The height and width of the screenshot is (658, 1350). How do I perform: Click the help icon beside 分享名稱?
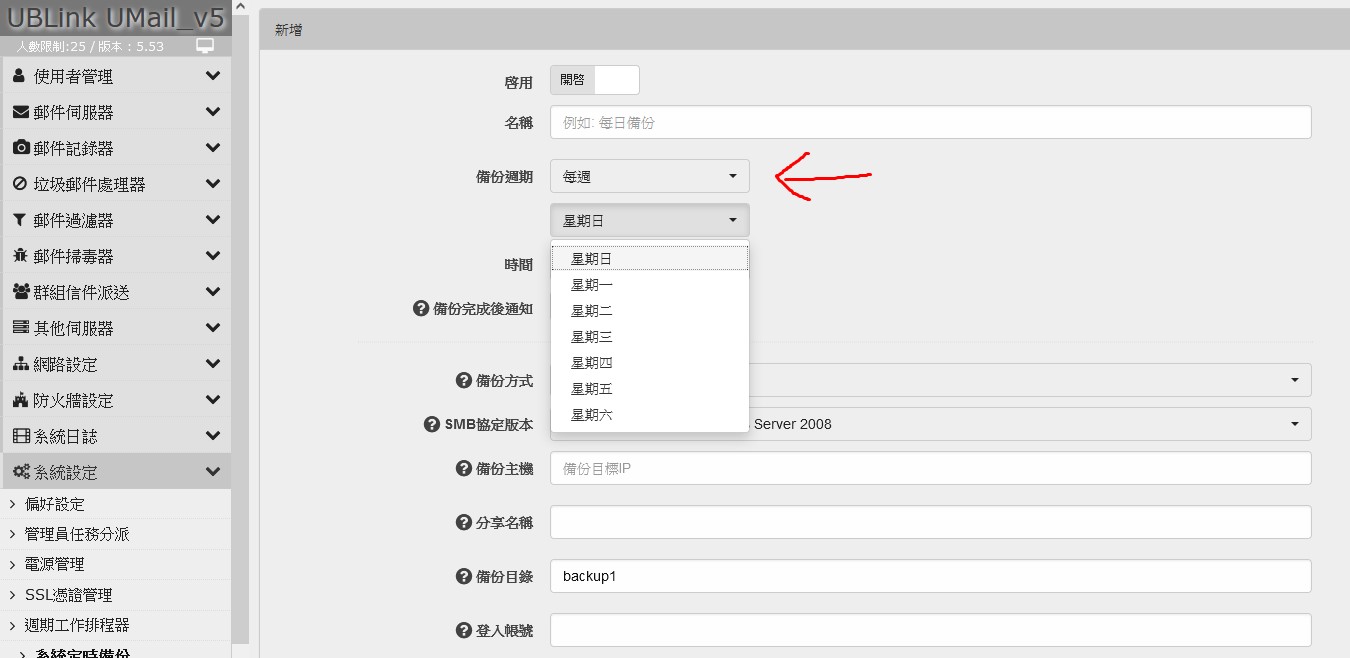point(463,522)
